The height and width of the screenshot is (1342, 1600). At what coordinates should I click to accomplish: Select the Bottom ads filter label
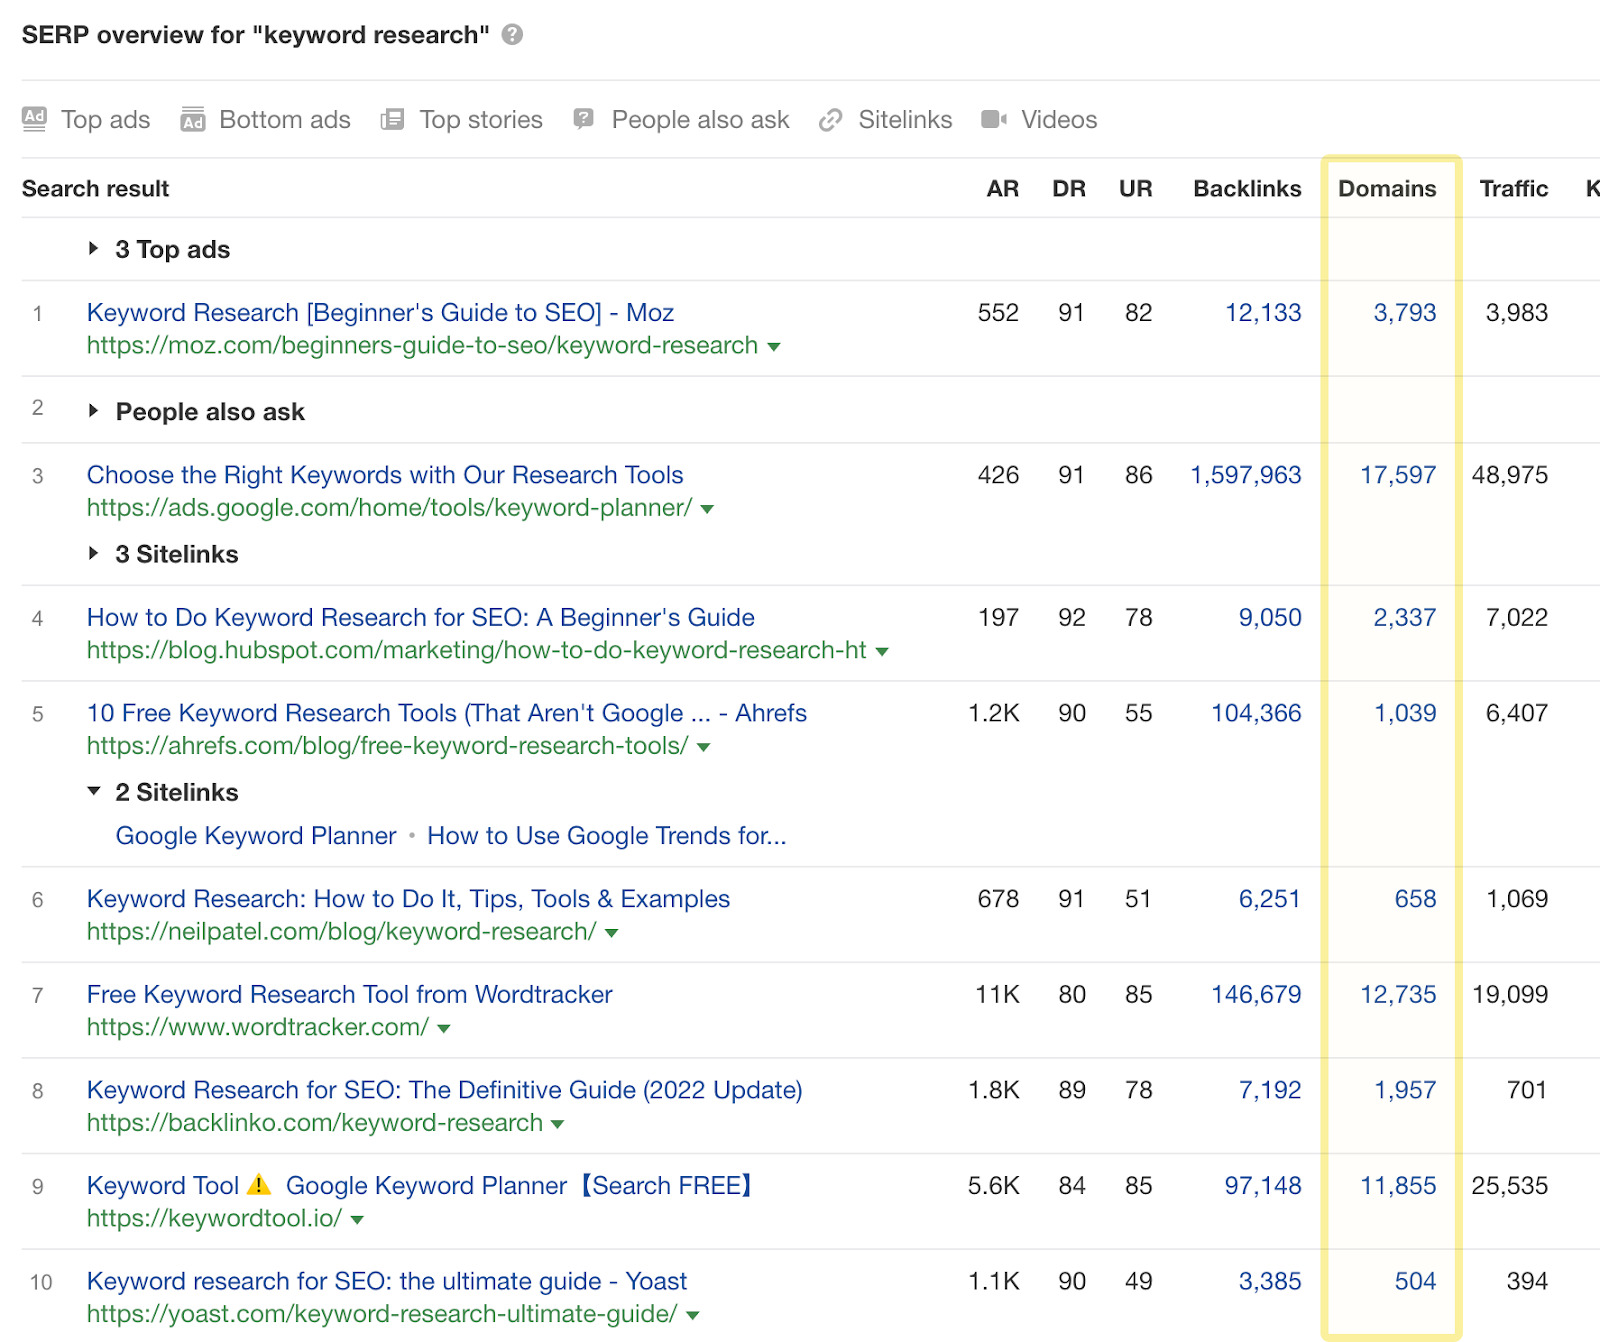coord(285,120)
